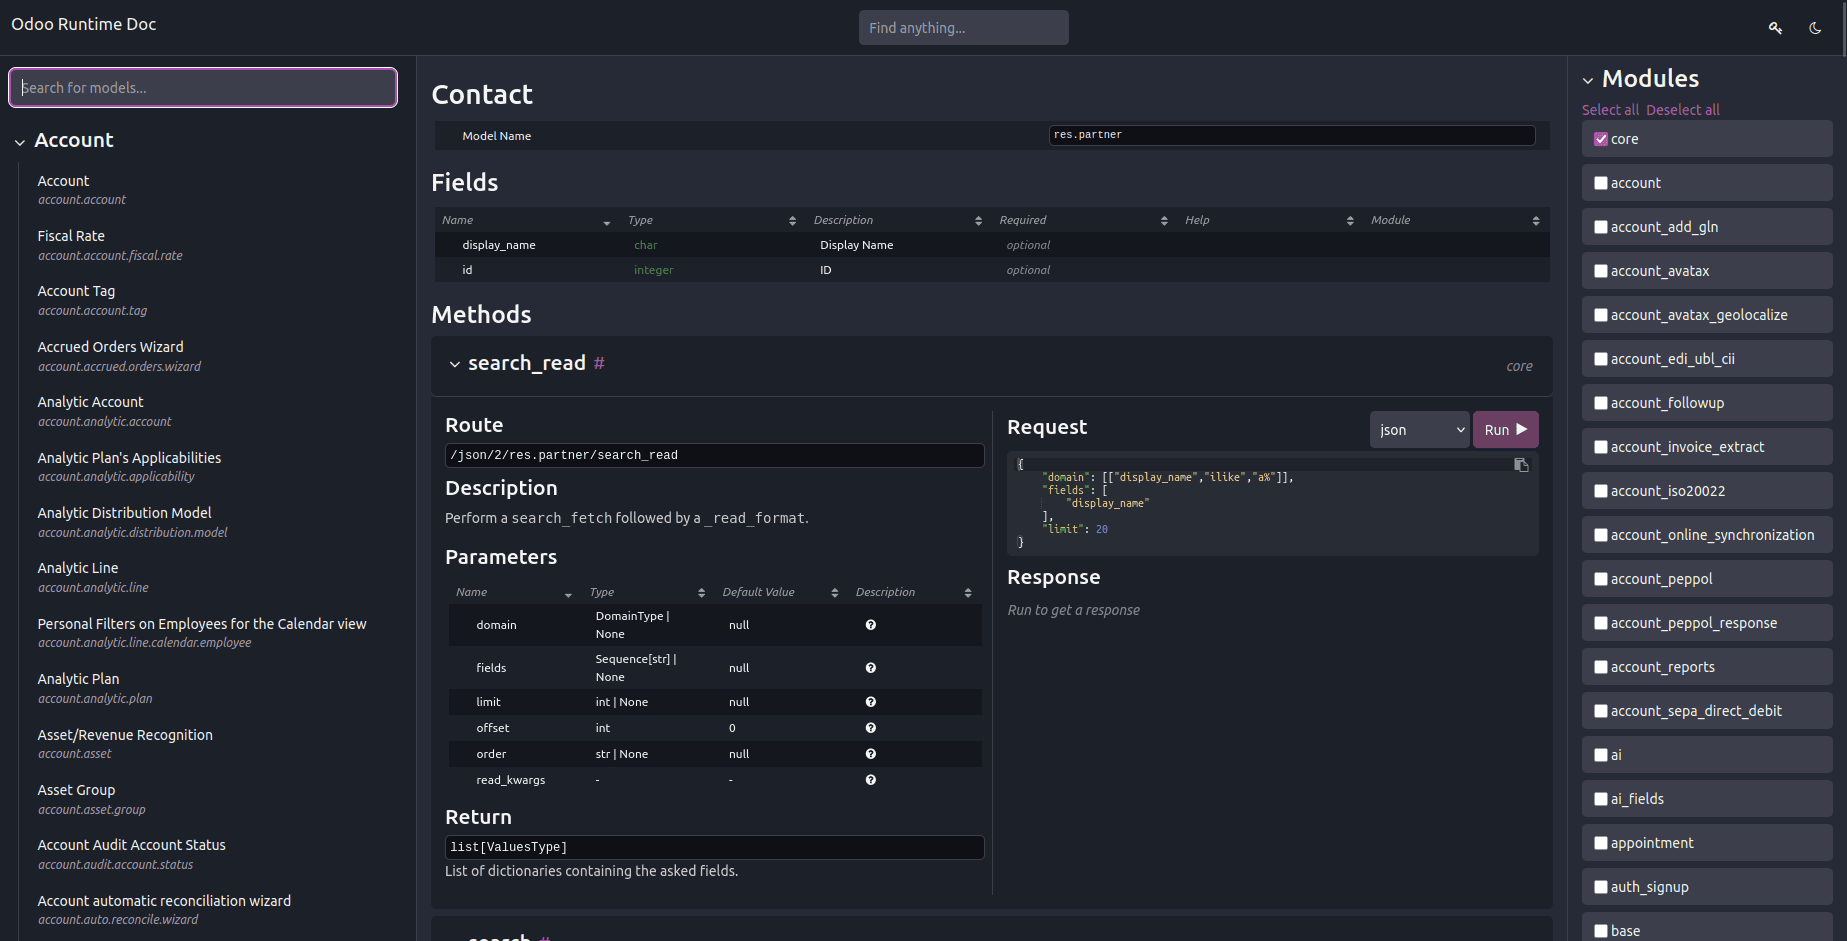Show help for offset parameter
1847x941 pixels.
click(x=871, y=728)
